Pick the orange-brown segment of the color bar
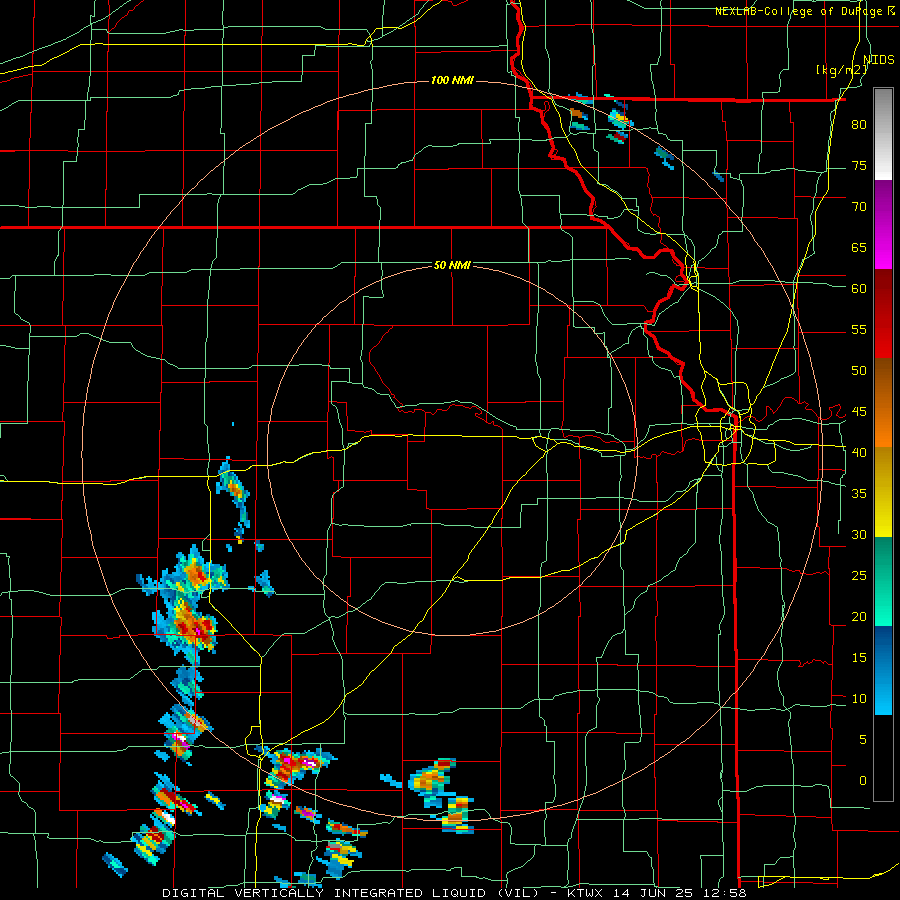The width and height of the screenshot is (900, 900). 883,402
